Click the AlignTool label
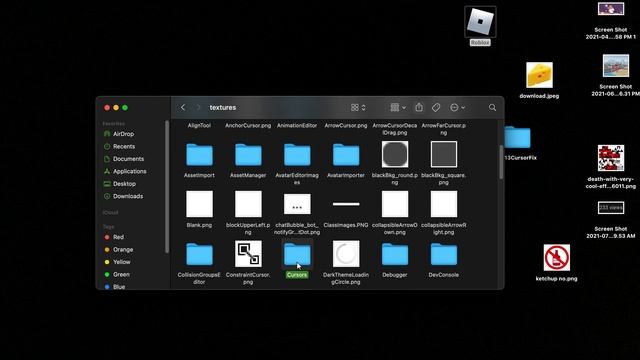This screenshot has height=360, width=640. point(199,125)
